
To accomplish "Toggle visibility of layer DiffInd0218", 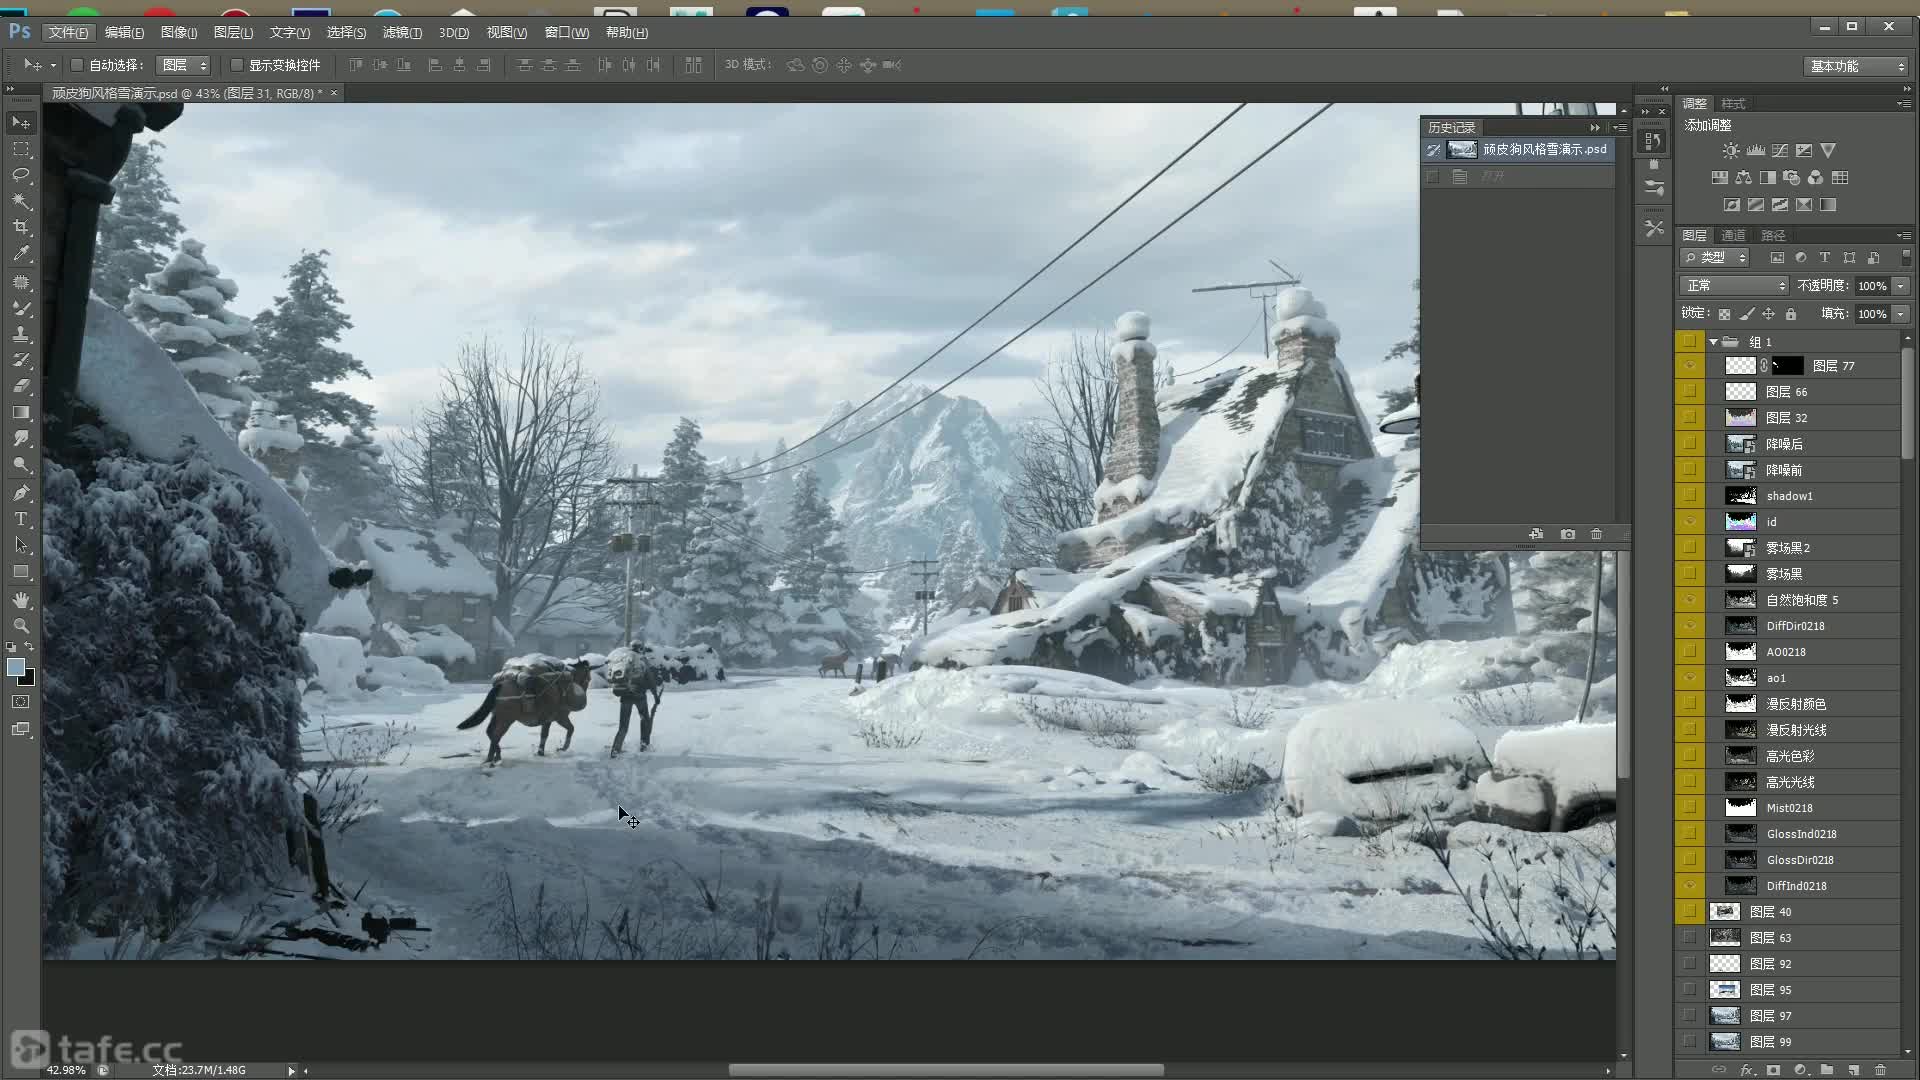I will 1690,886.
